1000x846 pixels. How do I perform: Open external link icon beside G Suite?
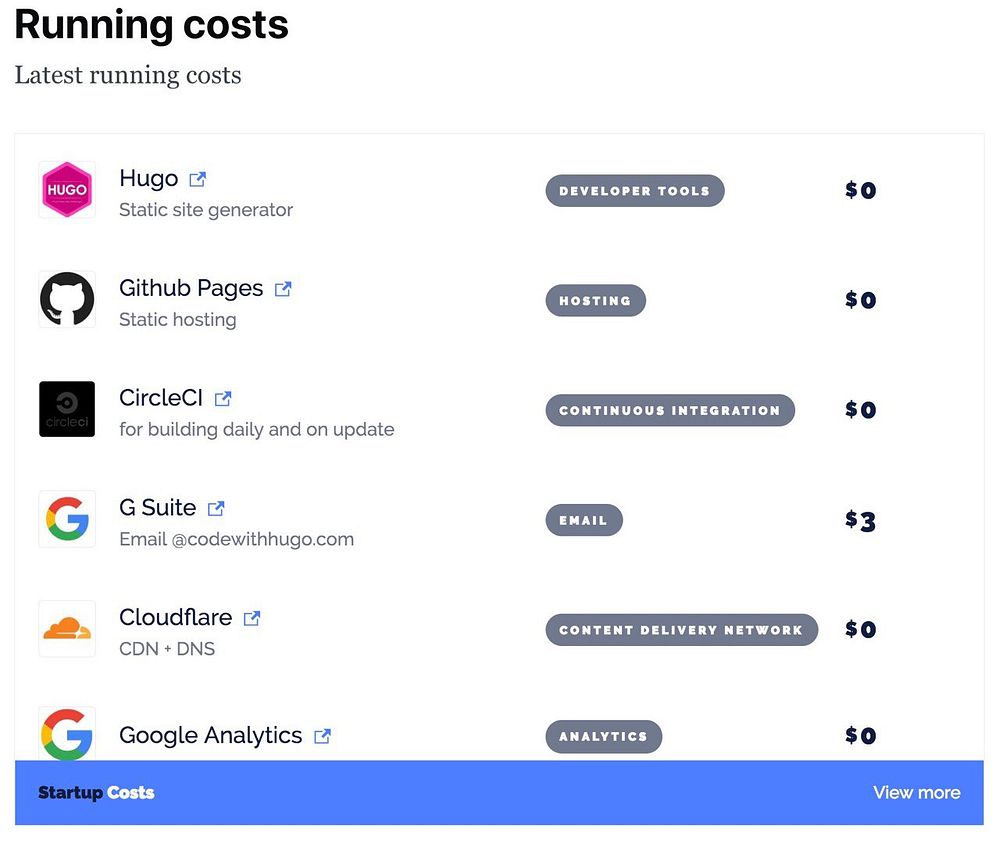[x=216, y=508]
